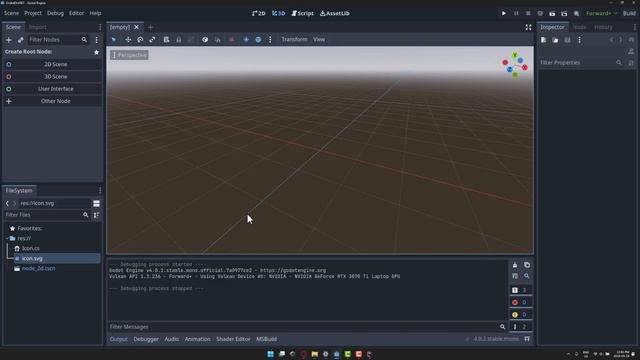The height and width of the screenshot is (360, 640).
Task: Toggle use snap magnet icon
Action: pos(218,40)
